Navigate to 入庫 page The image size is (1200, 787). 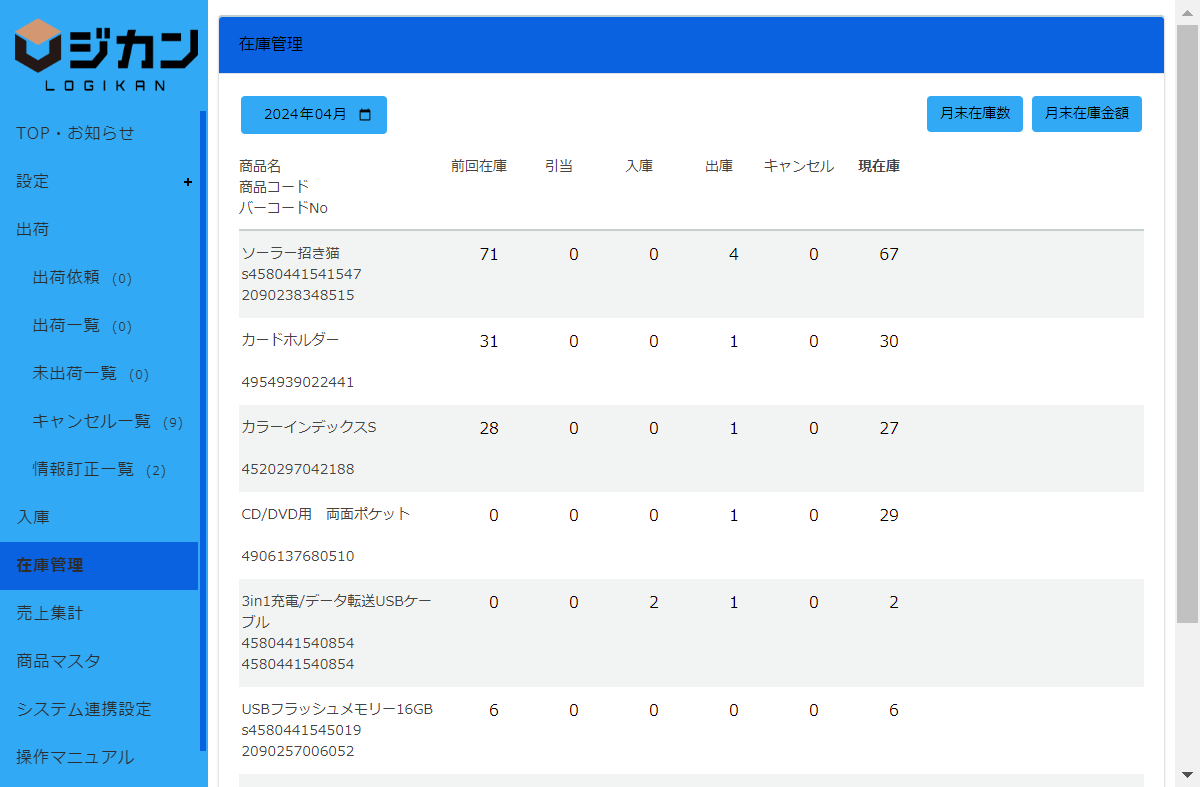[33, 518]
